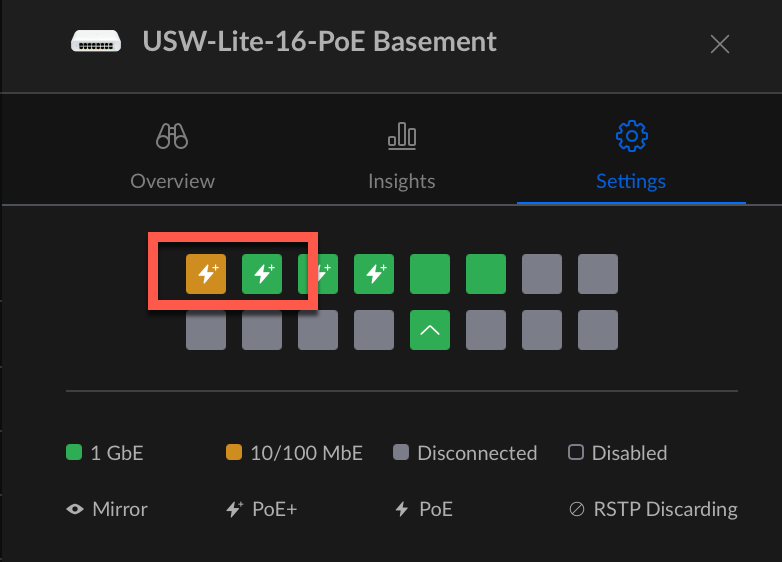This screenshot has height=562, width=782.
Task: Select the second PoE+ port in top row
Action: tap(262, 274)
